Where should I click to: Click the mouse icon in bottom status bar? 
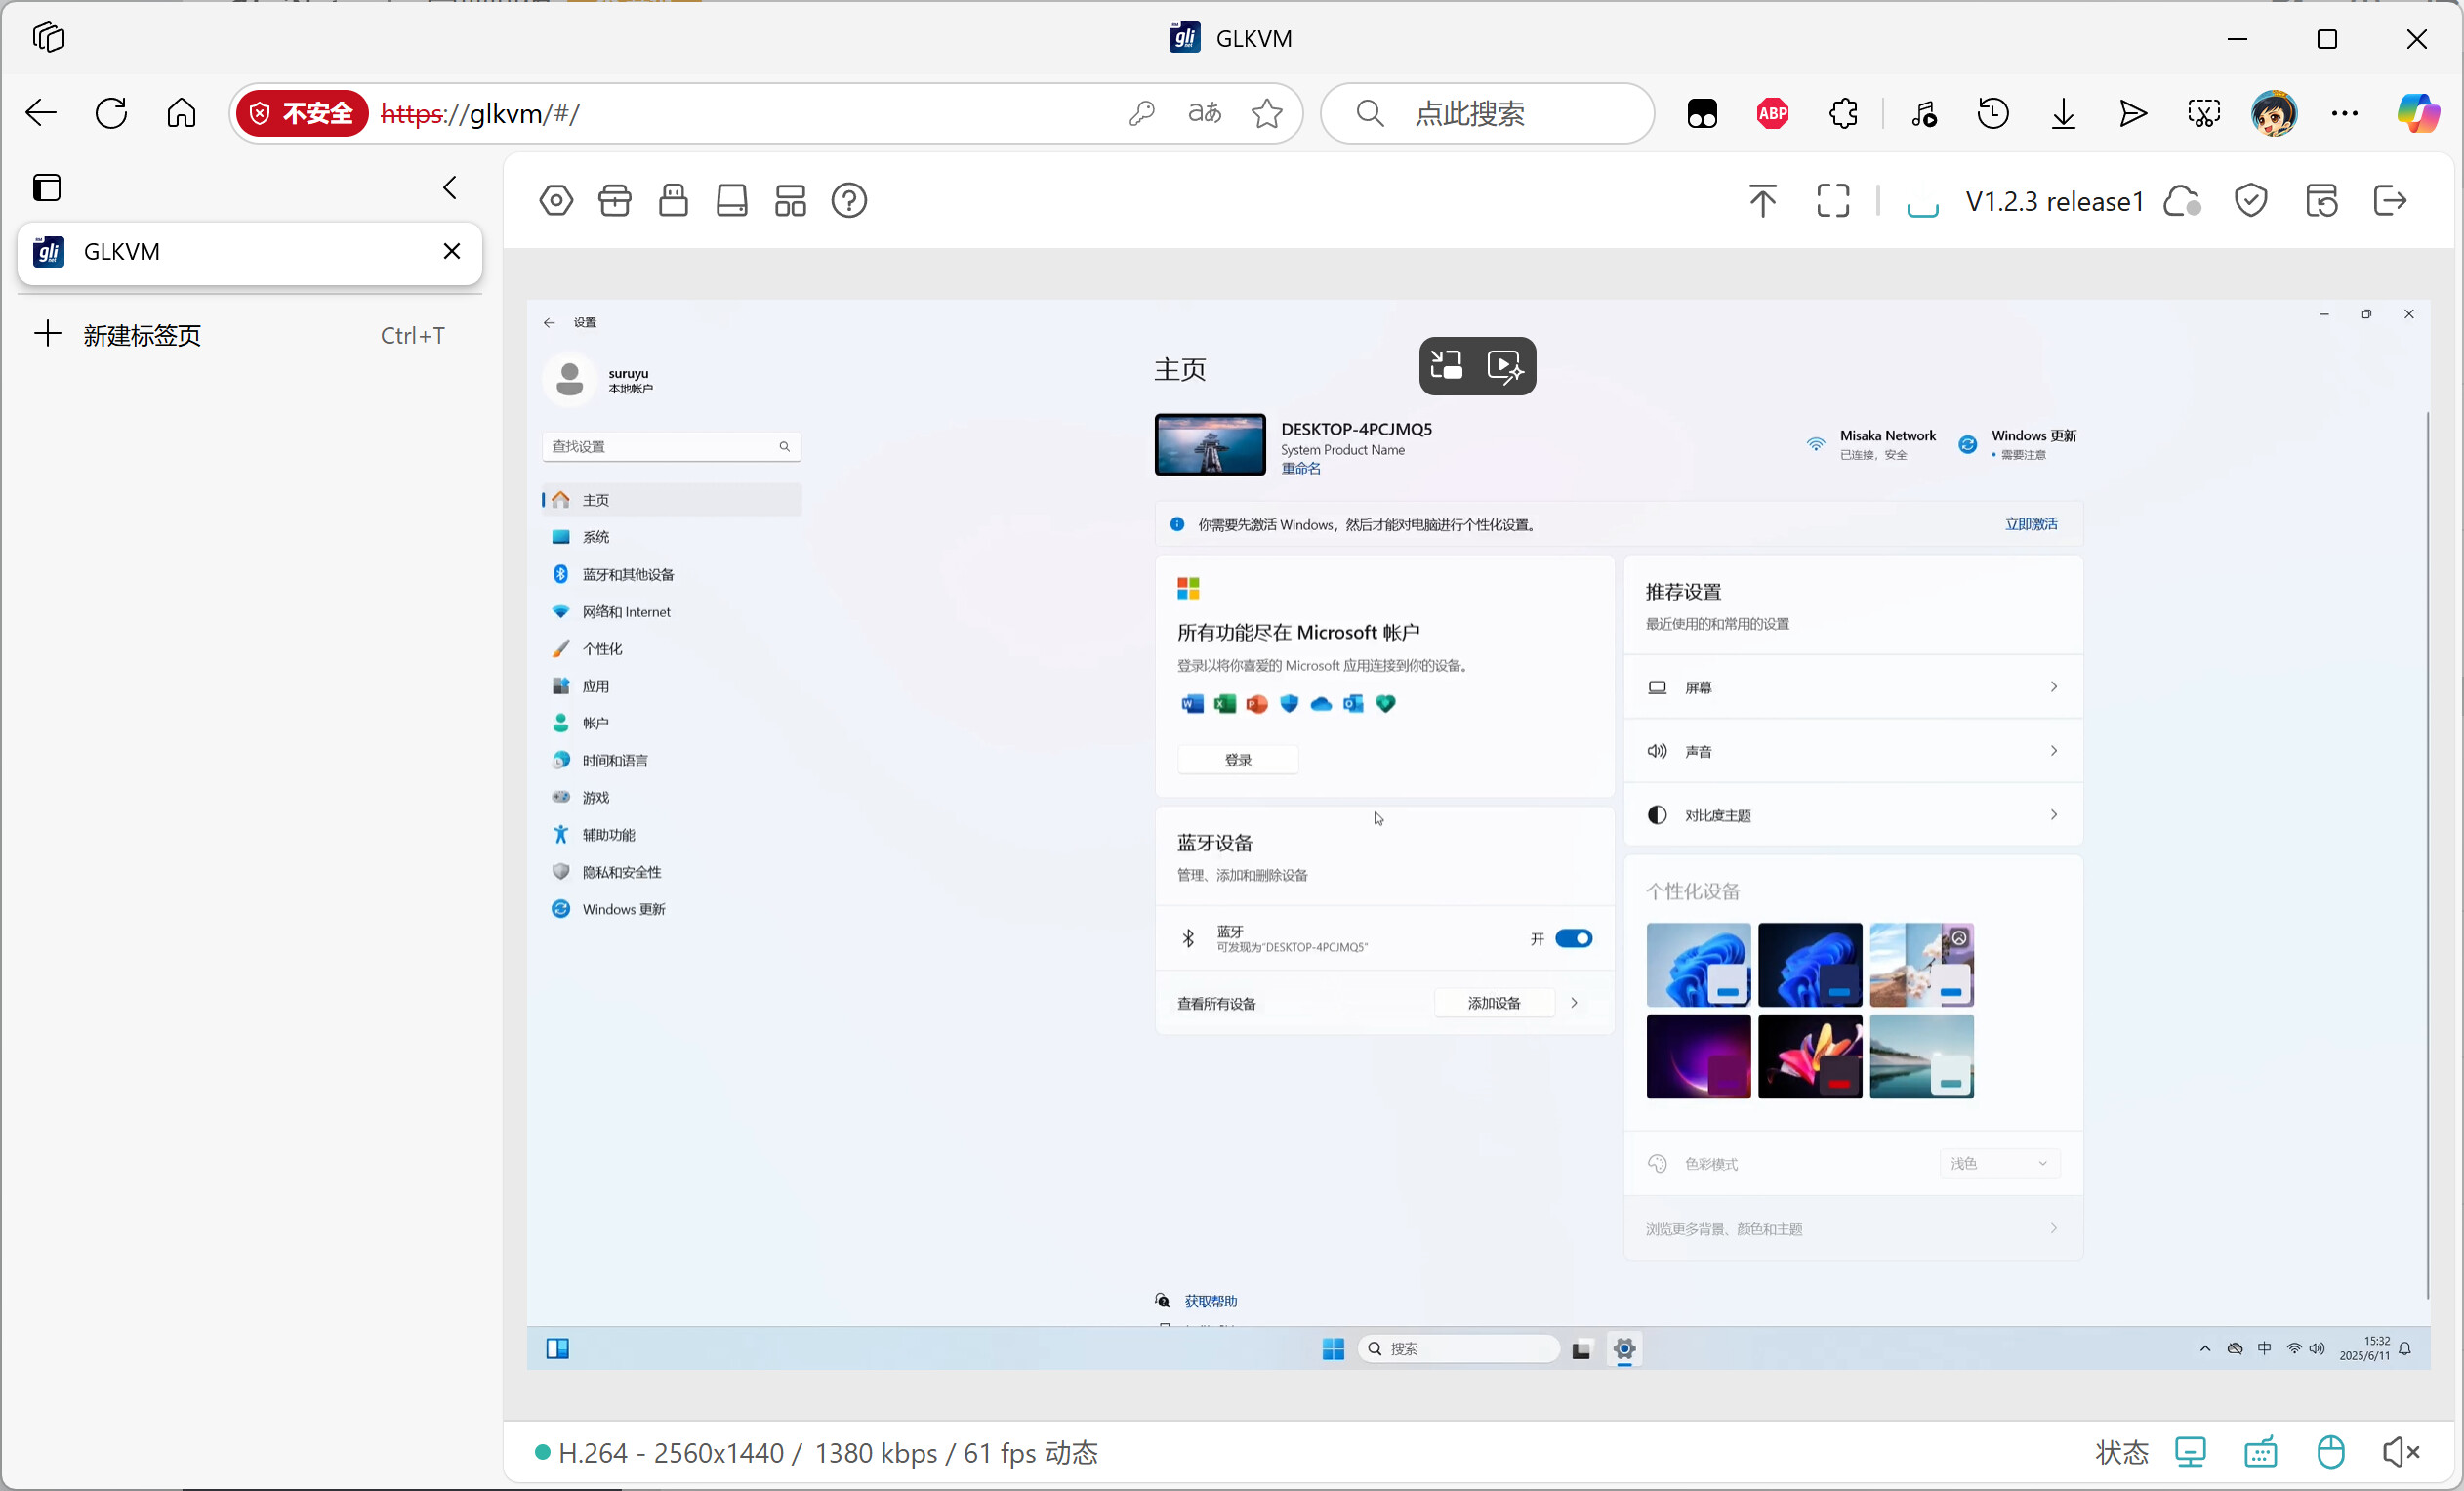[x=2330, y=1452]
